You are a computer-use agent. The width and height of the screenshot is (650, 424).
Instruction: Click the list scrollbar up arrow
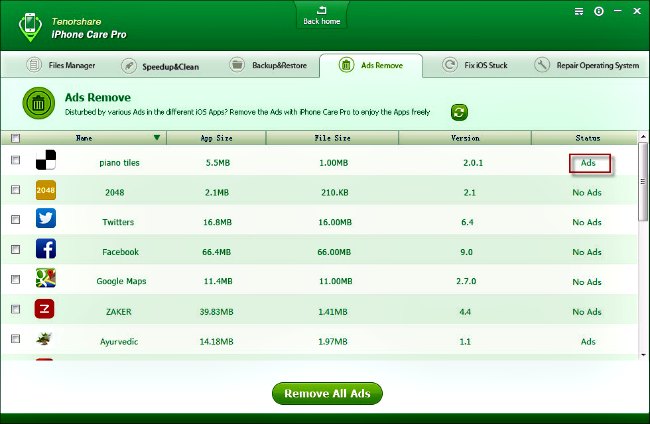point(643,136)
